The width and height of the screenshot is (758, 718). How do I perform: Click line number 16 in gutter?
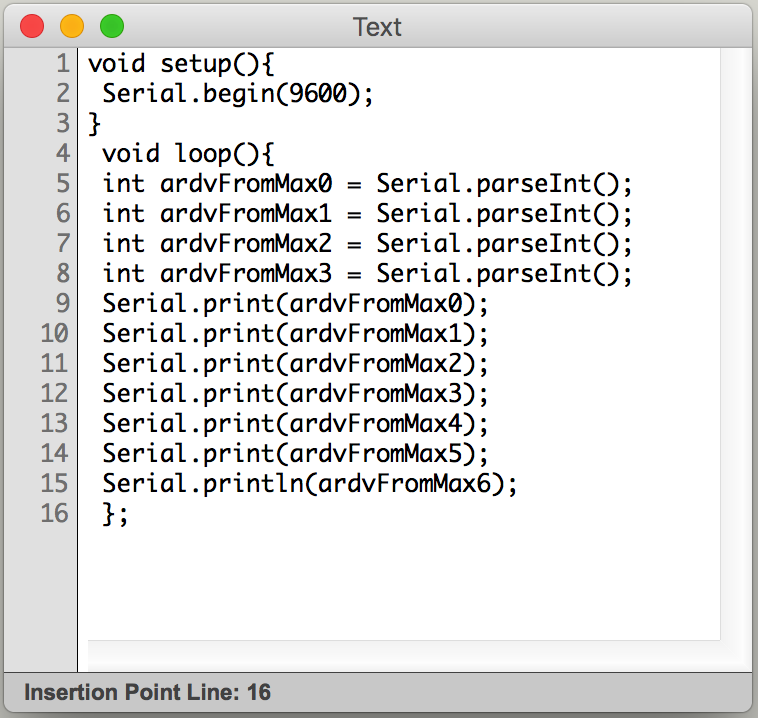click(55, 513)
